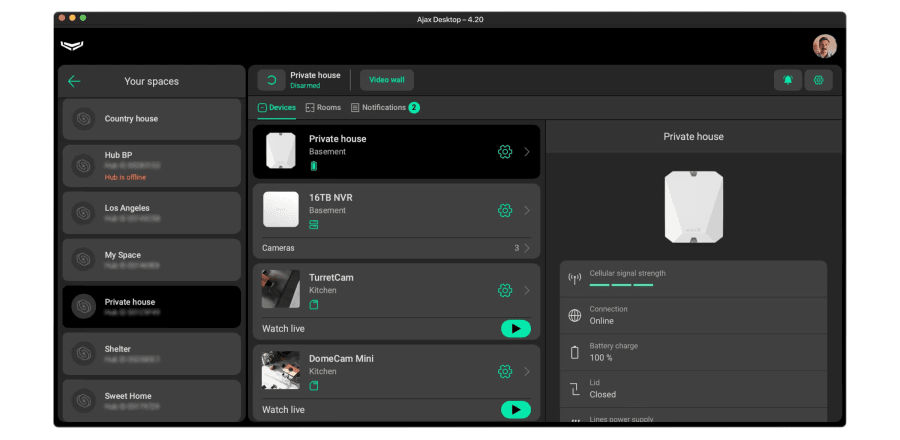Open the user profile avatar
Viewport: 900px width, 440px height.
tap(824, 46)
